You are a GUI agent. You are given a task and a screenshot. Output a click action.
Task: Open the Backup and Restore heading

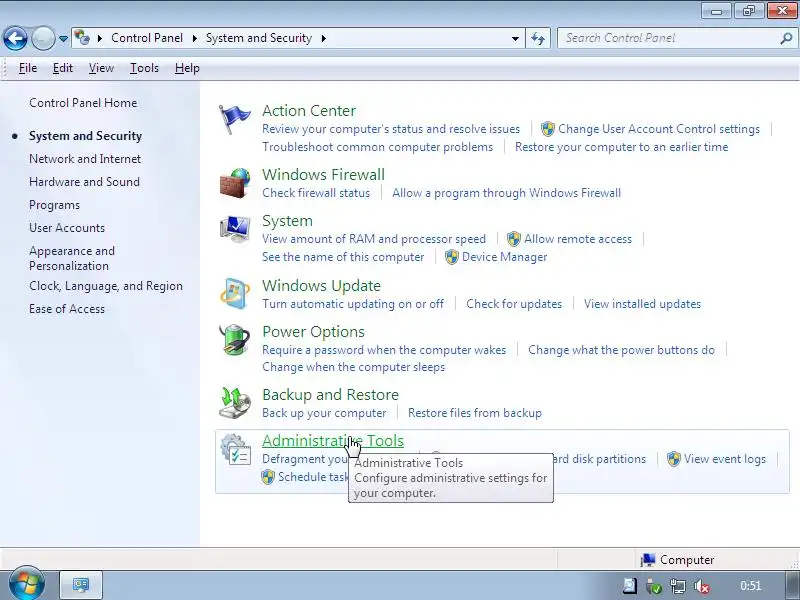click(x=331, y=395)
